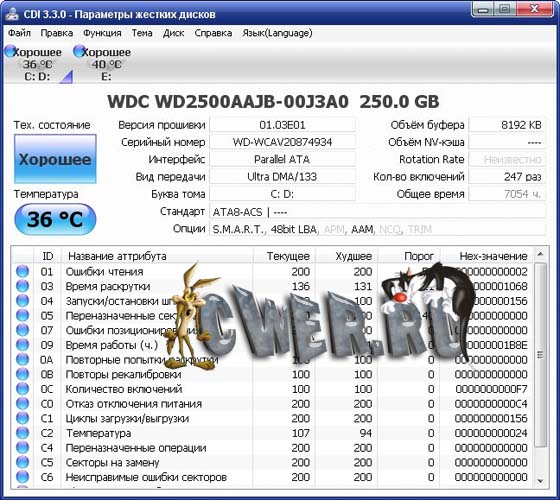560x500 pixels.
Task: Click status icon of attribute C4 row
Action: point(22,448)
